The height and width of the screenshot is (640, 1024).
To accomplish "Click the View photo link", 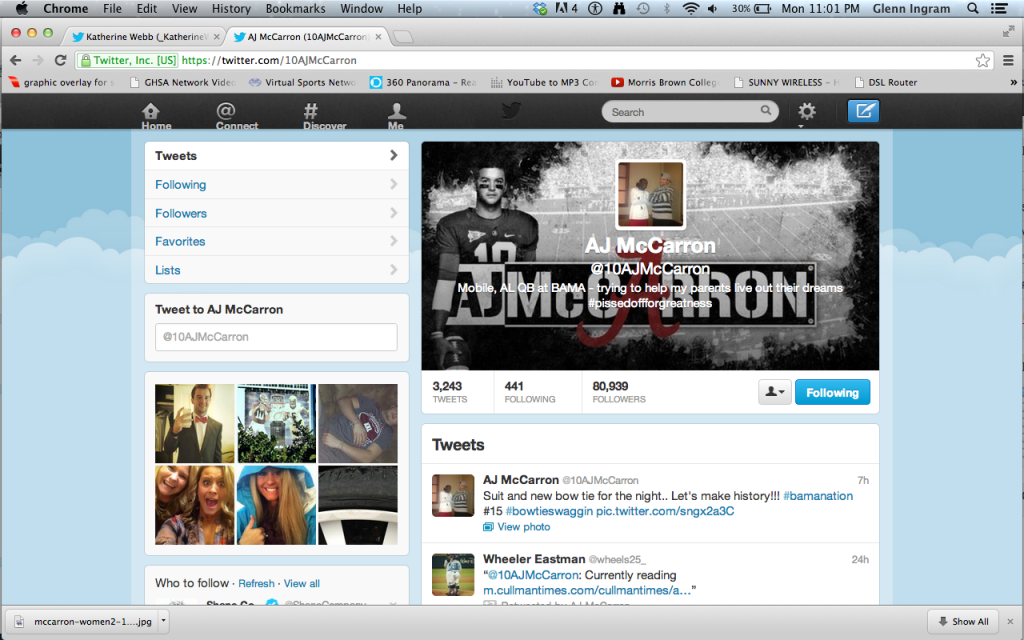I will (x=523, y=527).
